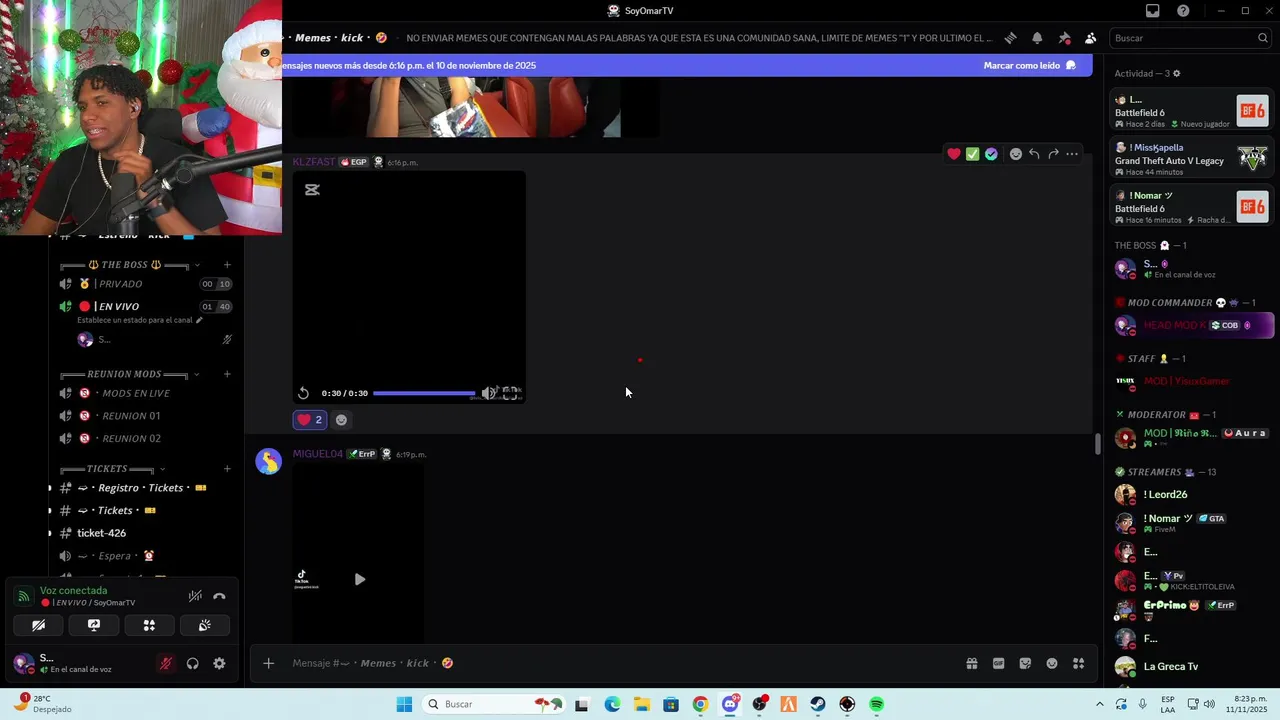Open the emoji picker in message bar
The image size is (1280, 720).
pos(1052,663)
